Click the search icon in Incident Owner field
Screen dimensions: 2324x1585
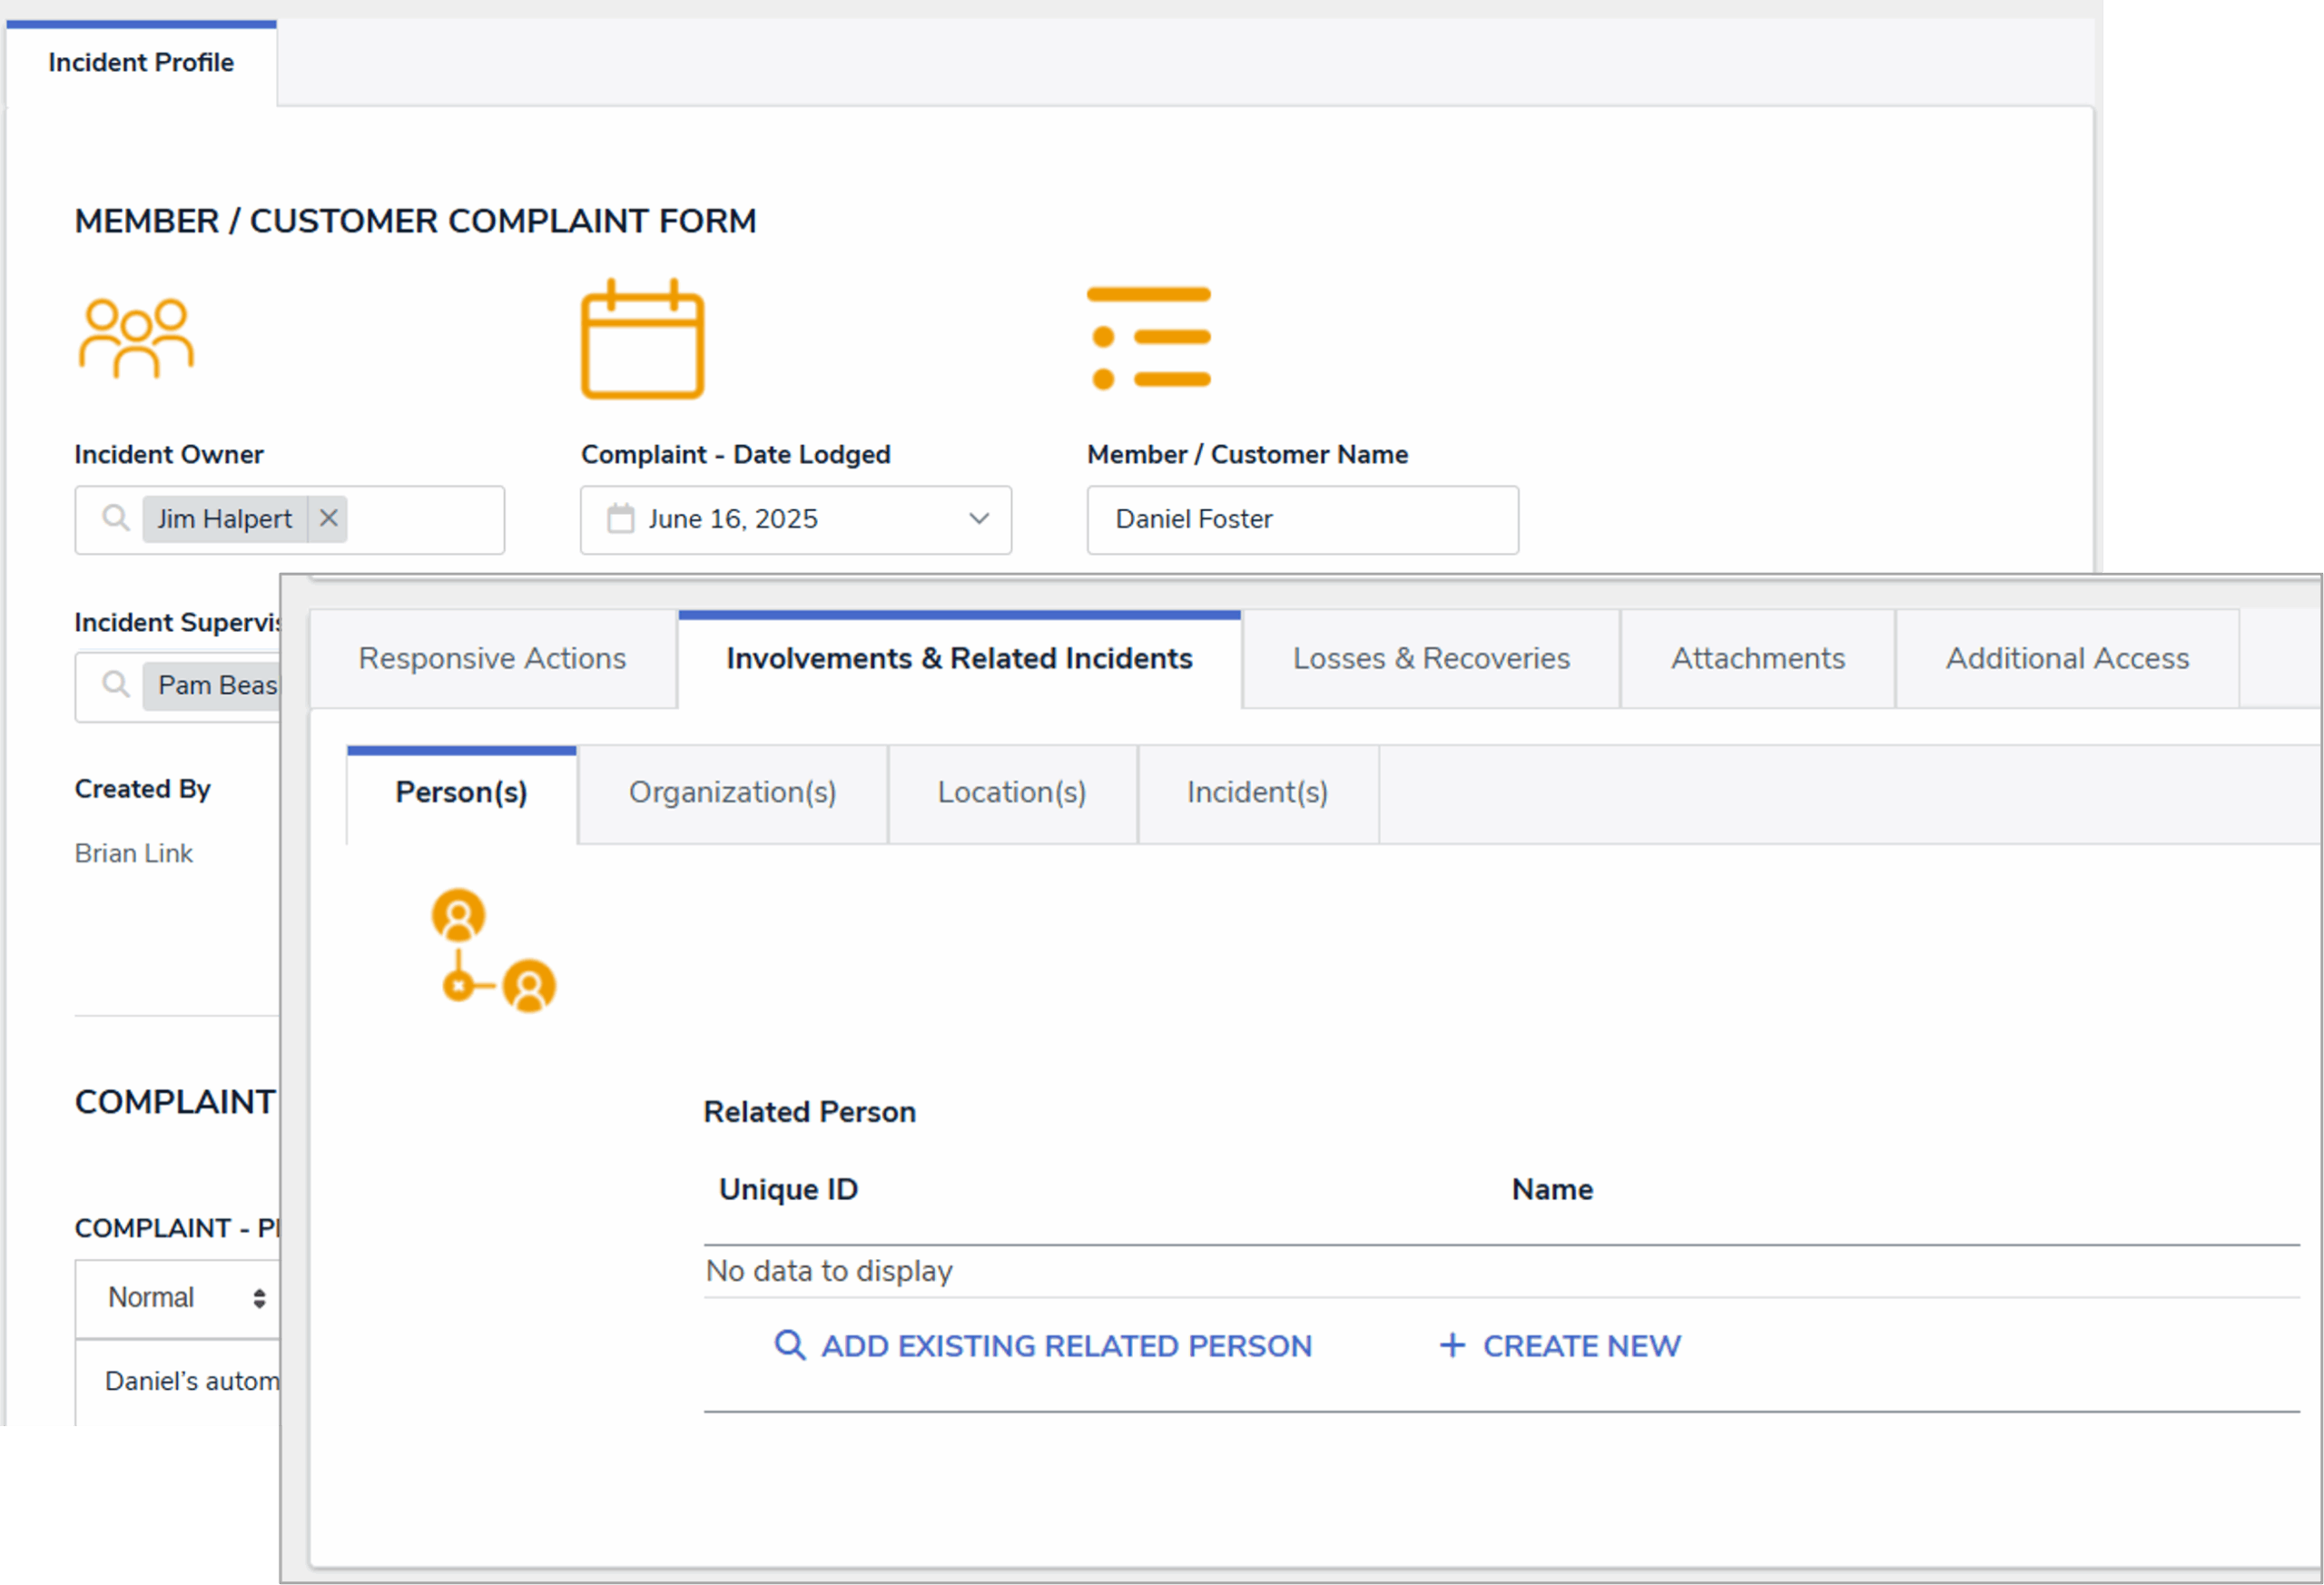[x=116, y=518]
